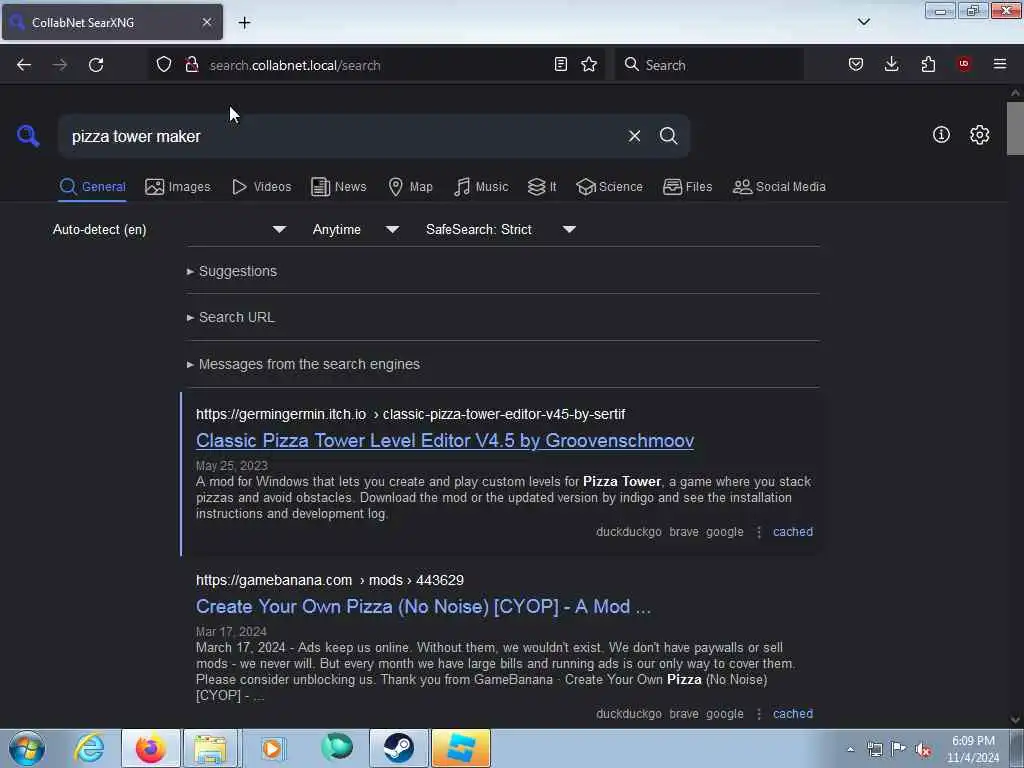The image size is (1024, 768).
Task: Show hidden tray icons arrow
Action: [x=850, y=750]
